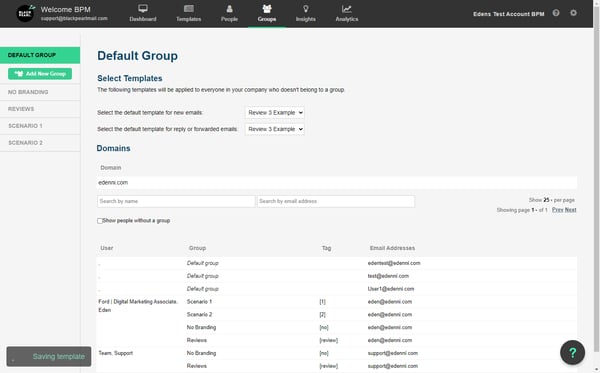This screenshot has width=600, height=373.
Task: Click the Ford Digital Marketing Associate user
Action: 138,306
